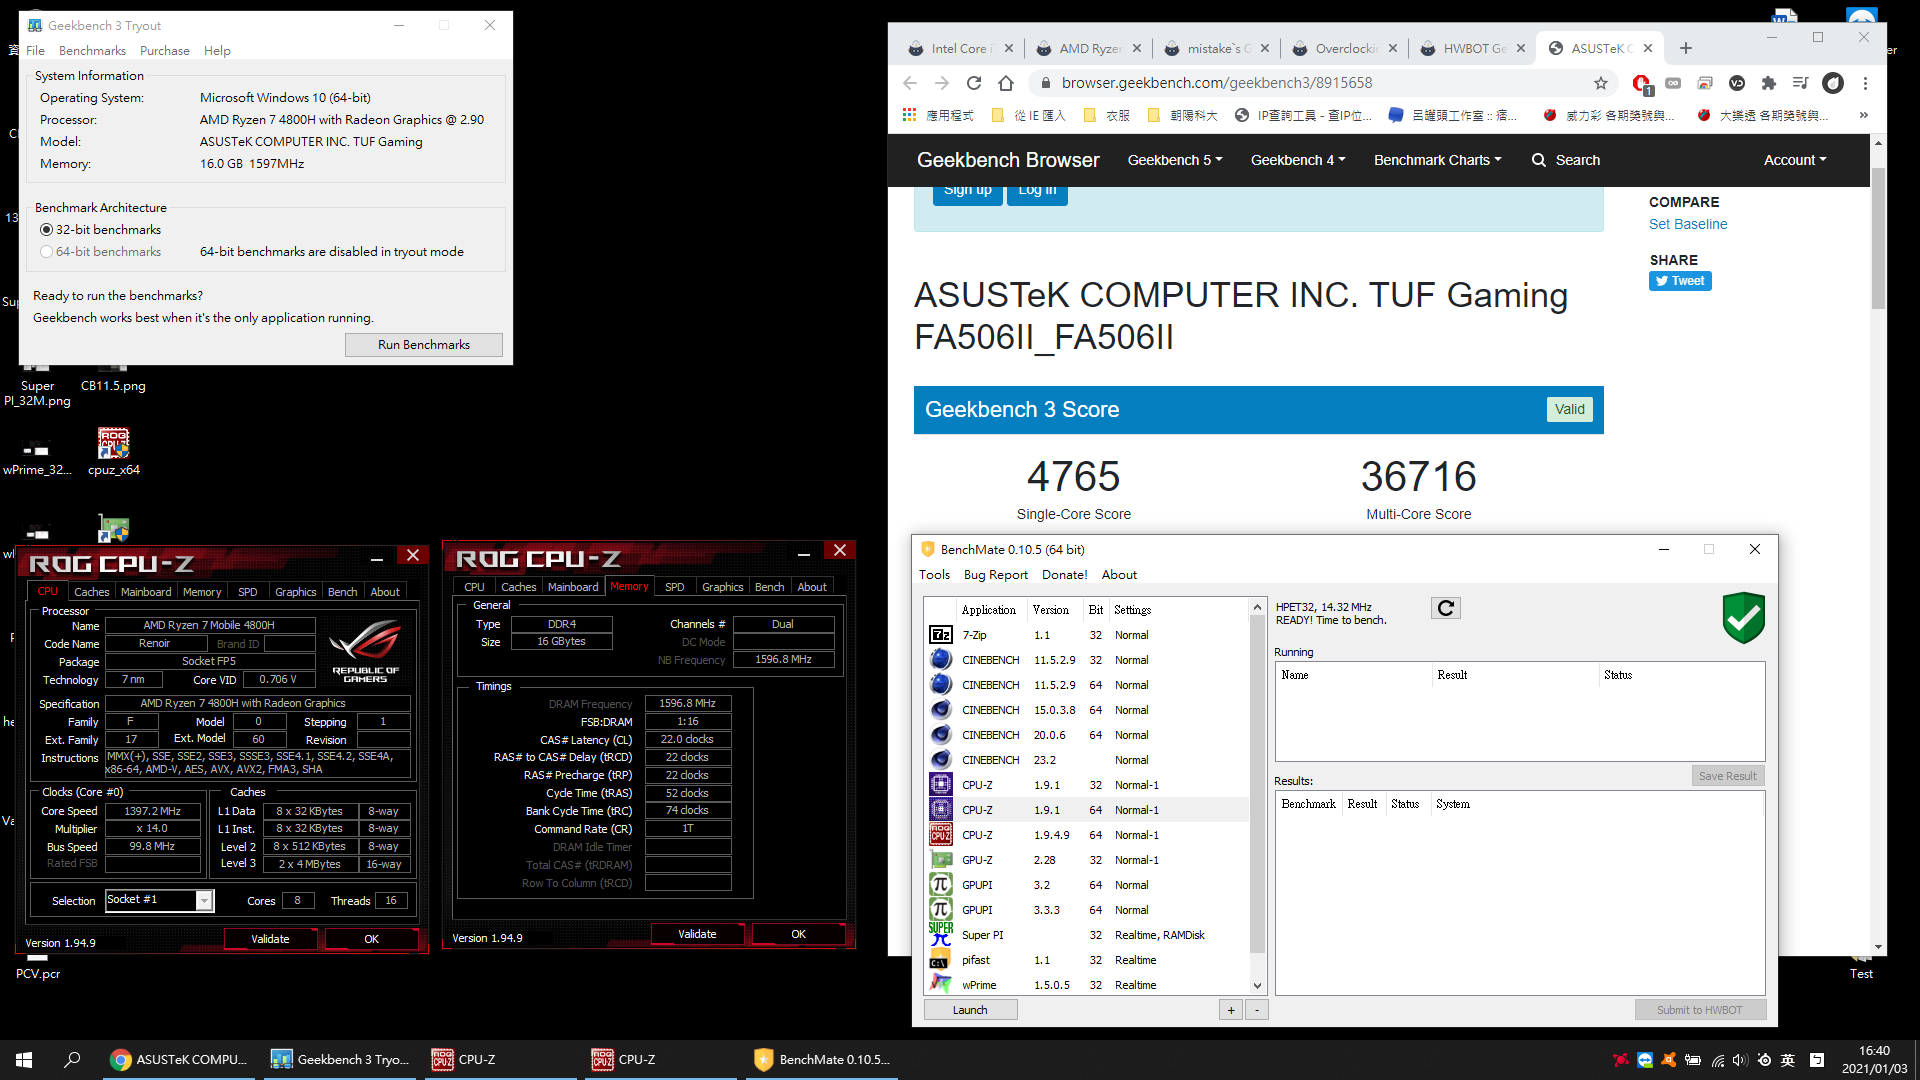Screen dimensions: 1920x1080
Task: Go back in Chrome browser
Action: [x=910, y=83]
